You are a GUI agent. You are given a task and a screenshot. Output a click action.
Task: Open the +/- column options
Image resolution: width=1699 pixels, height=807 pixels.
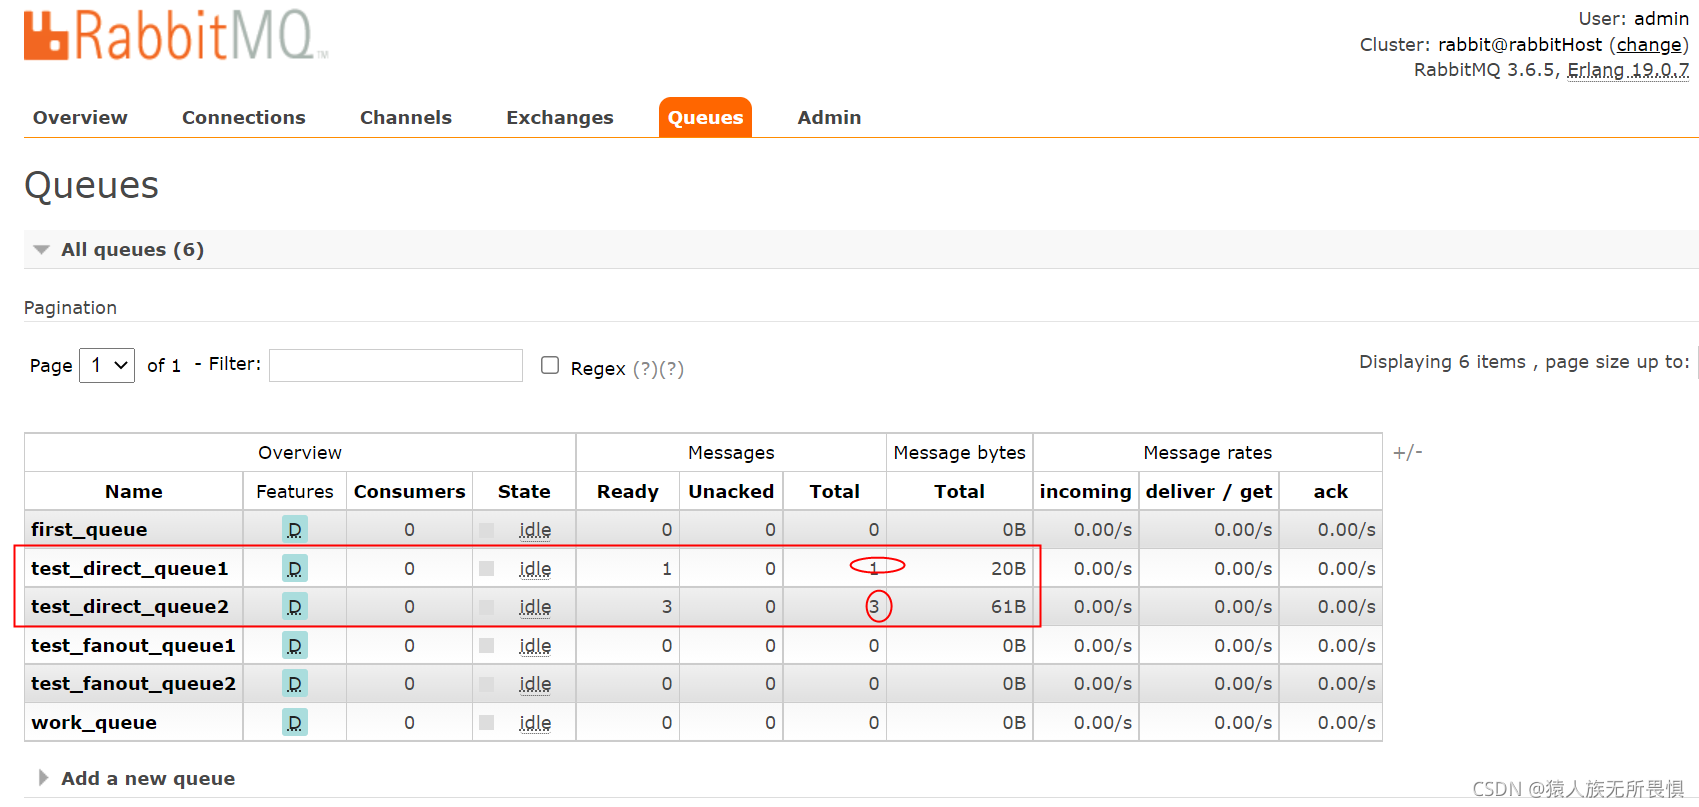coord(1407,452)
